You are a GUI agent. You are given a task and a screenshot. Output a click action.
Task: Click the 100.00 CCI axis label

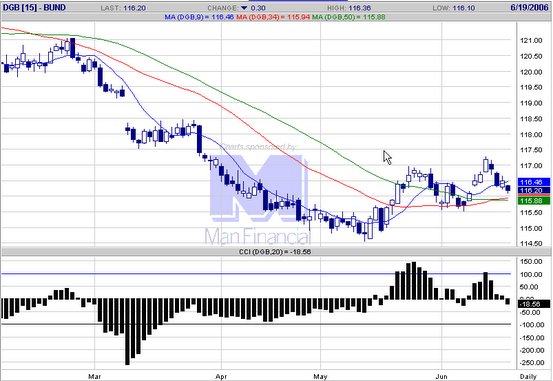click(531, 274)
